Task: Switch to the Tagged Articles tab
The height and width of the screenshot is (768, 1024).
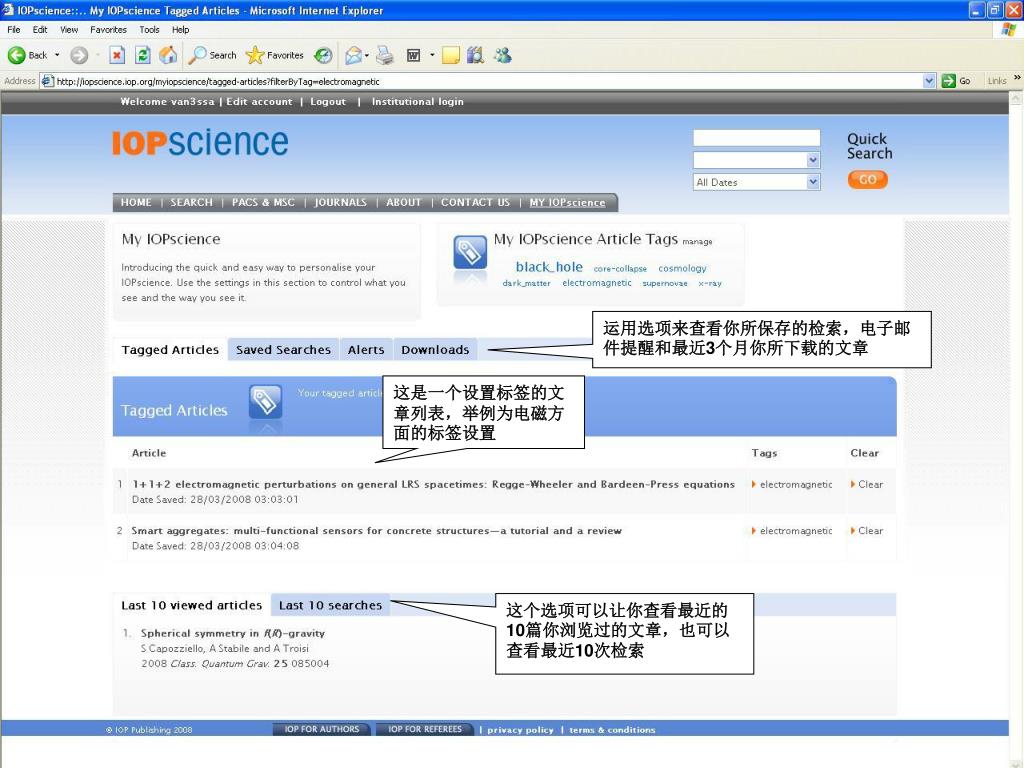Action: click(170, 349)
